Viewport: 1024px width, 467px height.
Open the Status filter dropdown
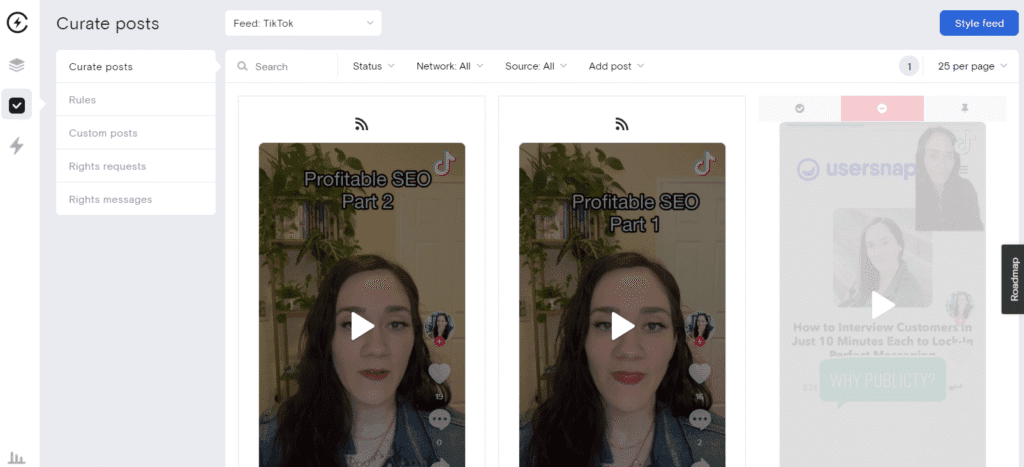(374, 66)
